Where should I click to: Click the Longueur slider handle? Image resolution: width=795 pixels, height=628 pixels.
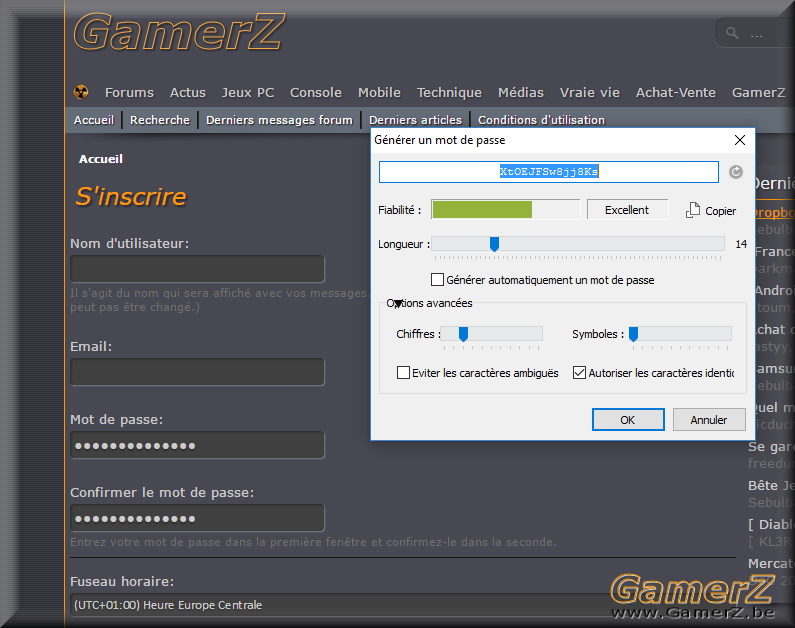coord(494,244)
